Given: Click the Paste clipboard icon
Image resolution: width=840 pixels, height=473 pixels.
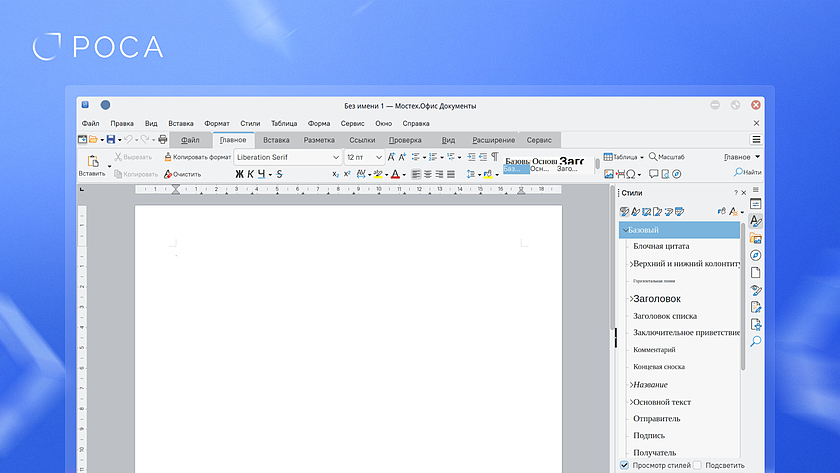Looking at the screenshot, I should [x=92, y=160].
